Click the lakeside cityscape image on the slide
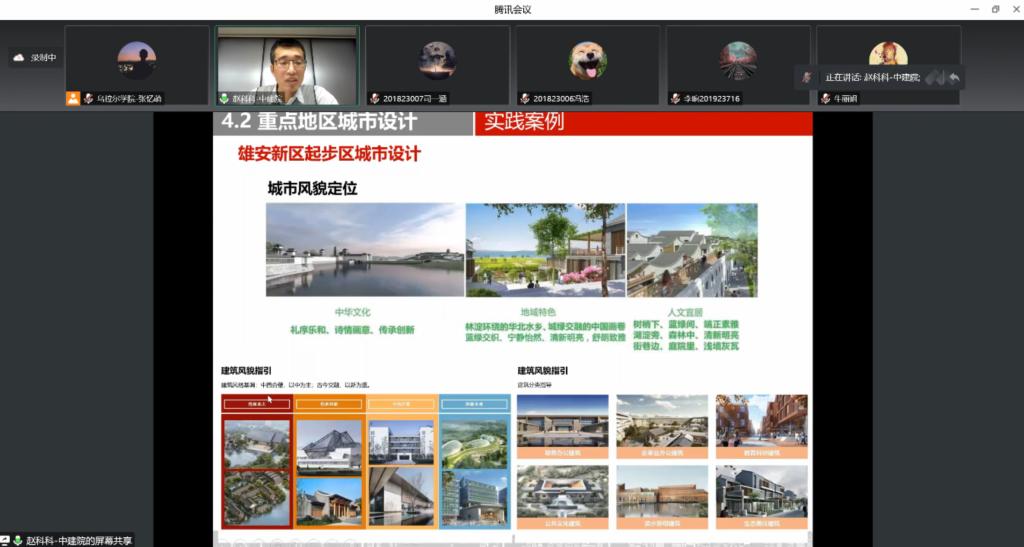The height and width of the screenshot is (547, 1024). click(x=365, y=249)
